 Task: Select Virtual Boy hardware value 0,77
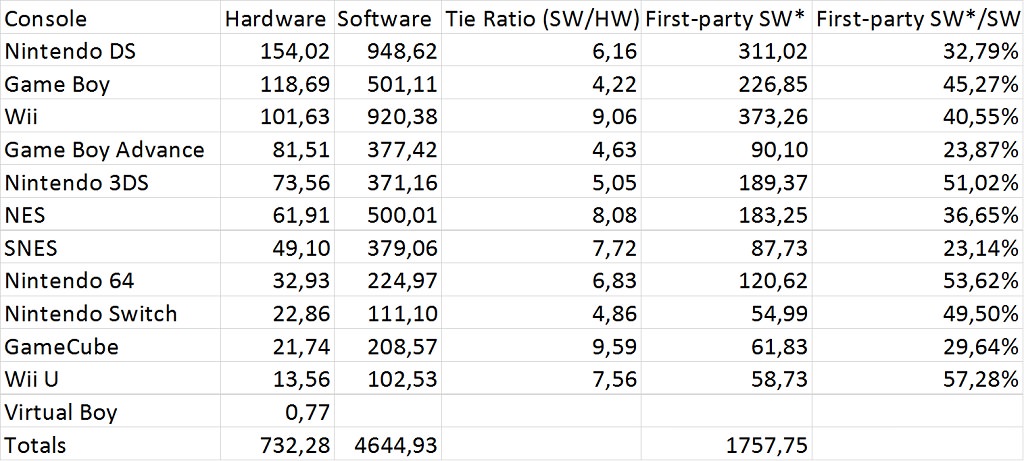(276, 411)
